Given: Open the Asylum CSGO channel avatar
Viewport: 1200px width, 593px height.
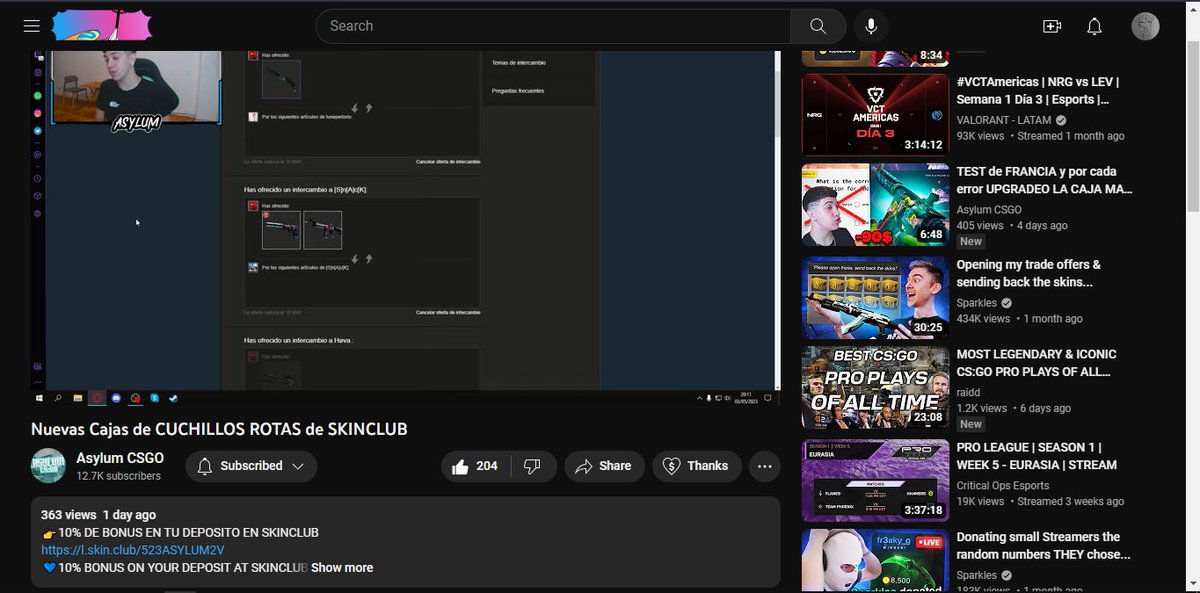Looking at the screenshot, I should [x=49, y=468].
